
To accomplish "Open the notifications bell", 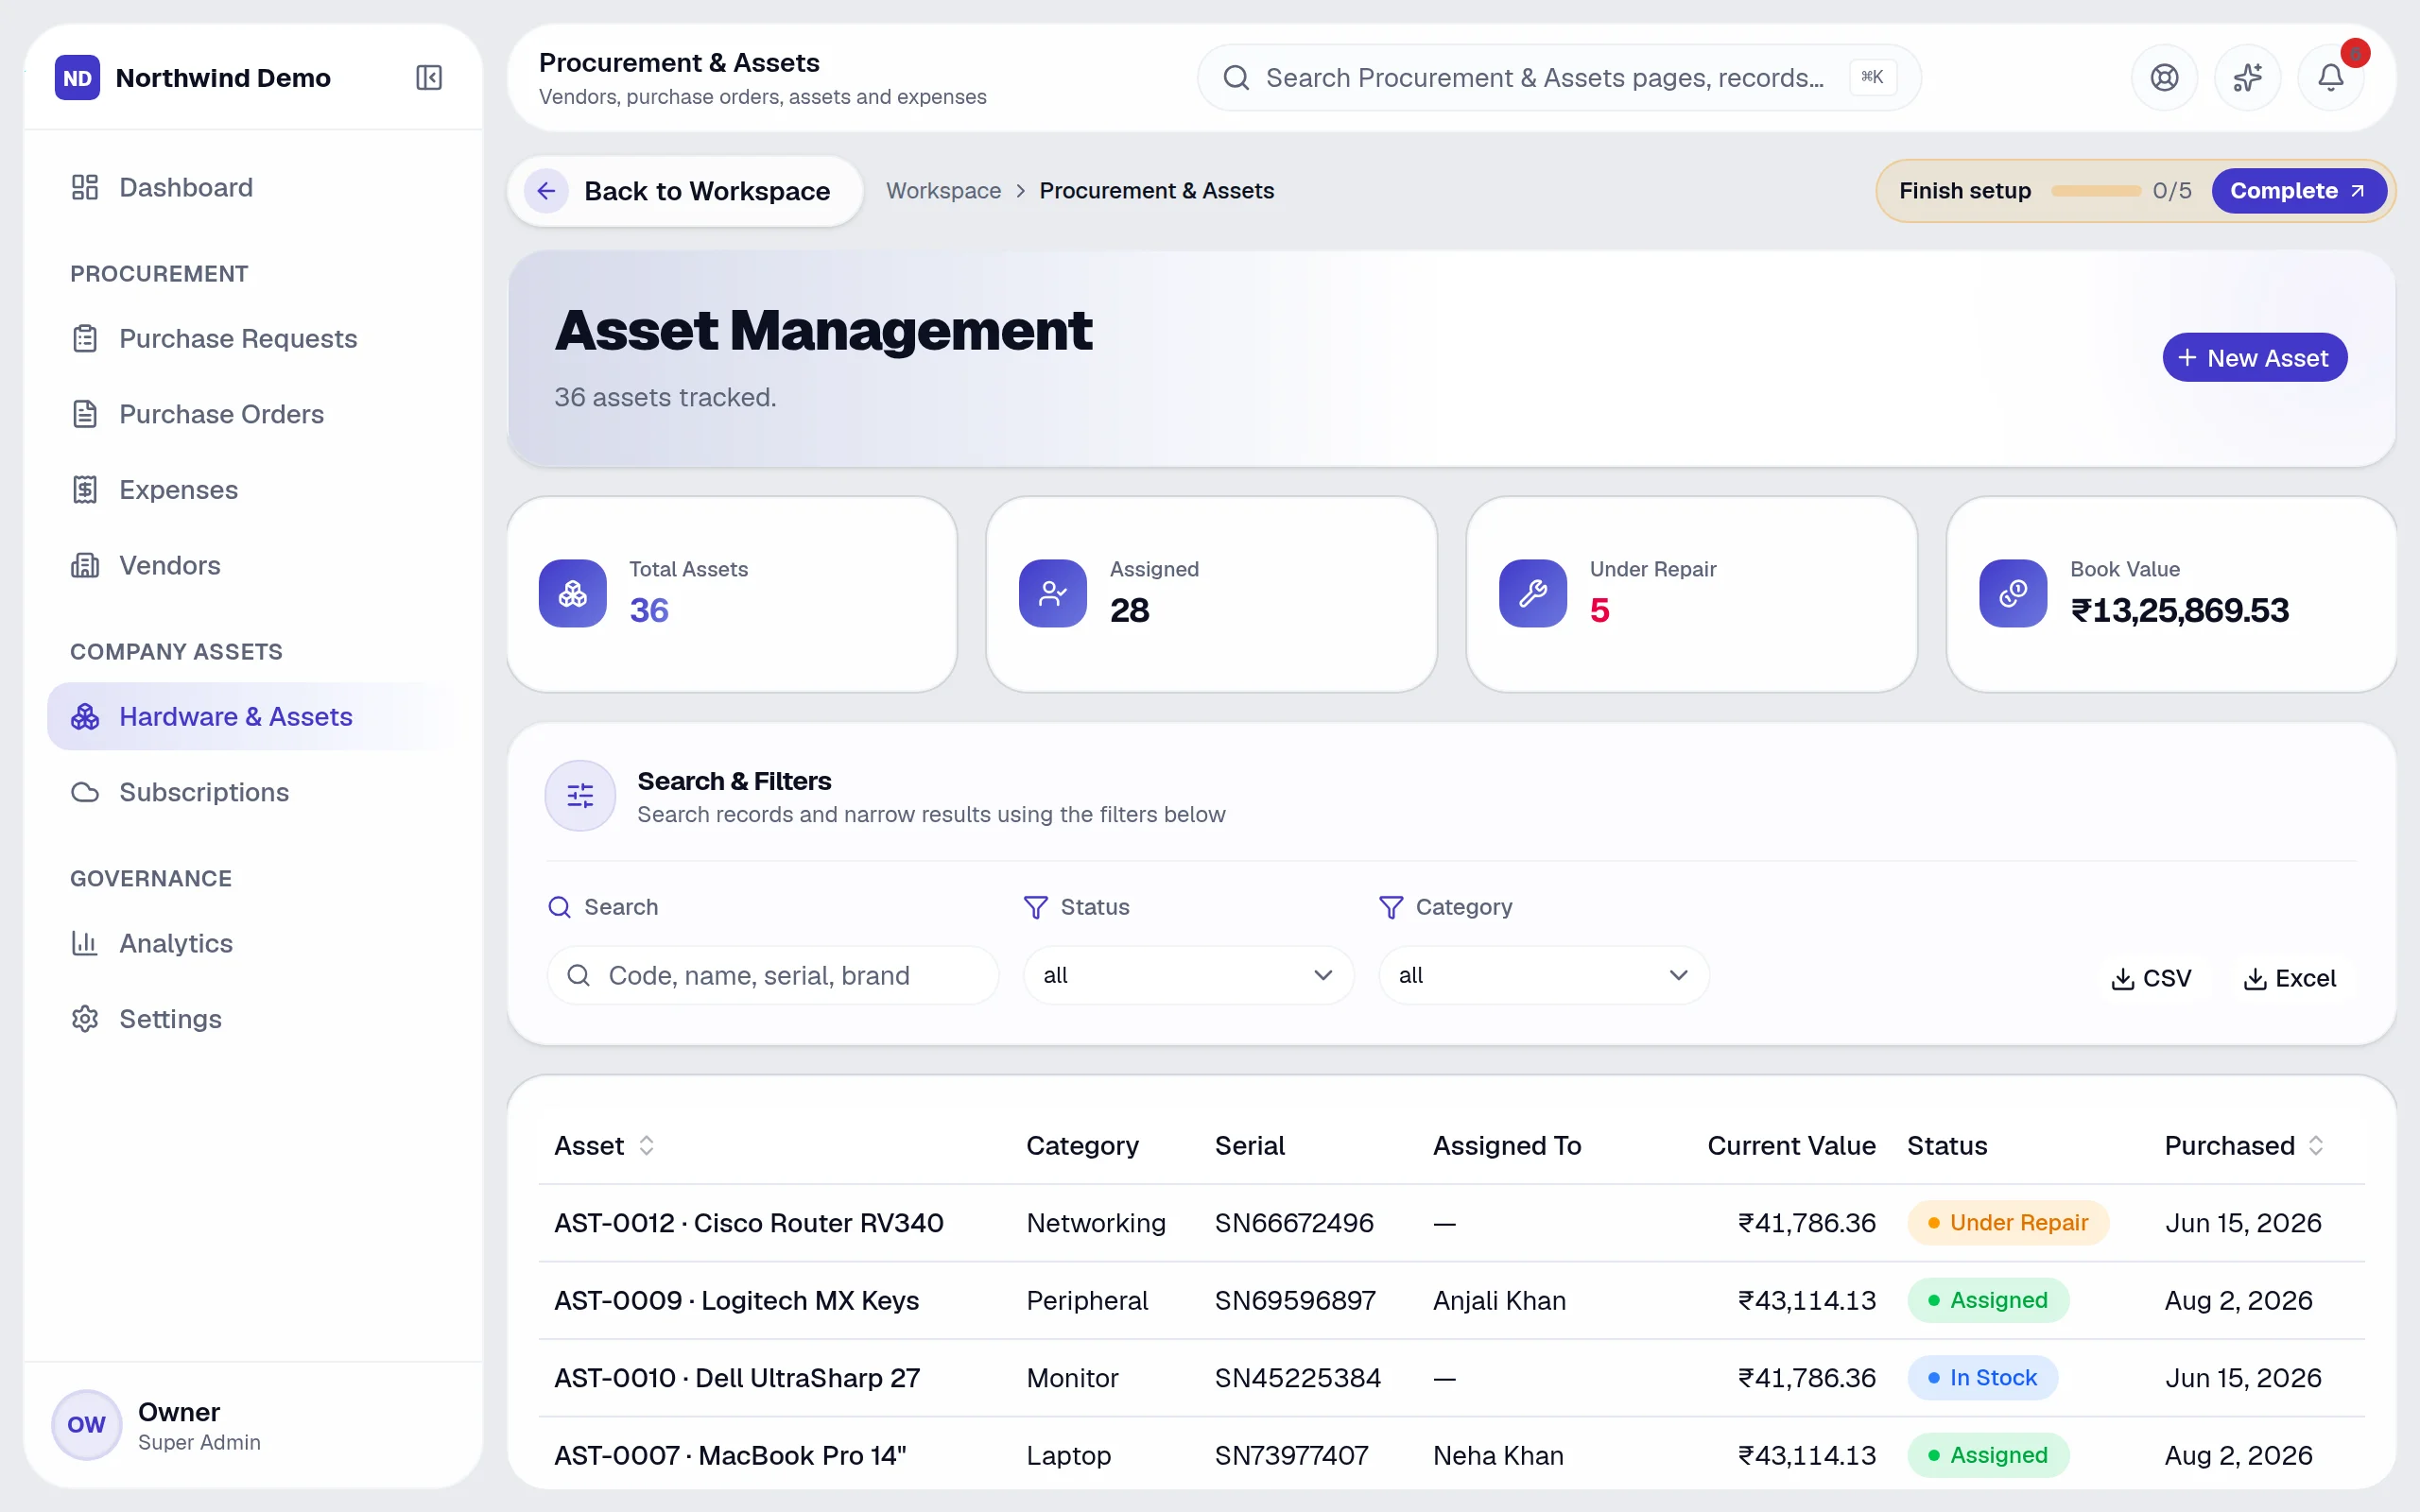I will point(2330,77).
